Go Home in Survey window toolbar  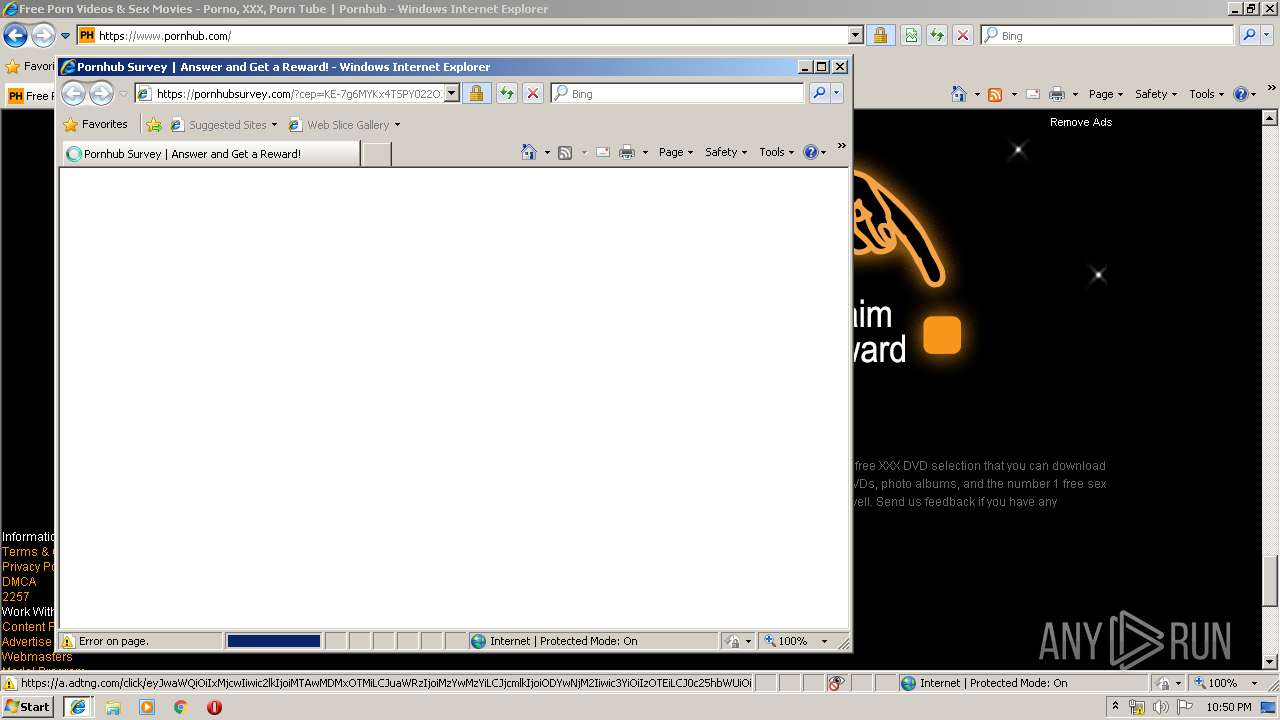click(x=529, y=152)
